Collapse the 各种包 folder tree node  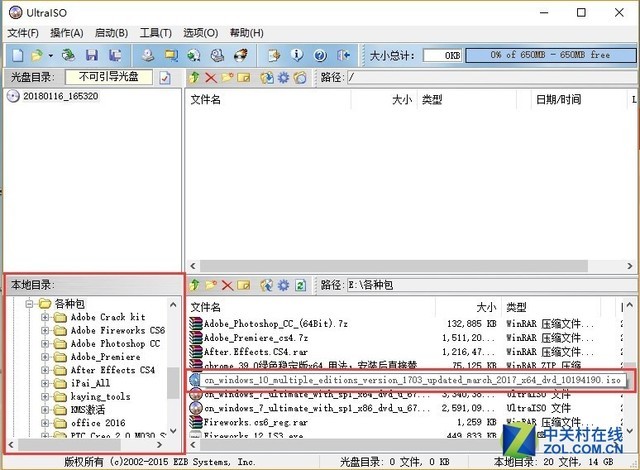point(29,304)
